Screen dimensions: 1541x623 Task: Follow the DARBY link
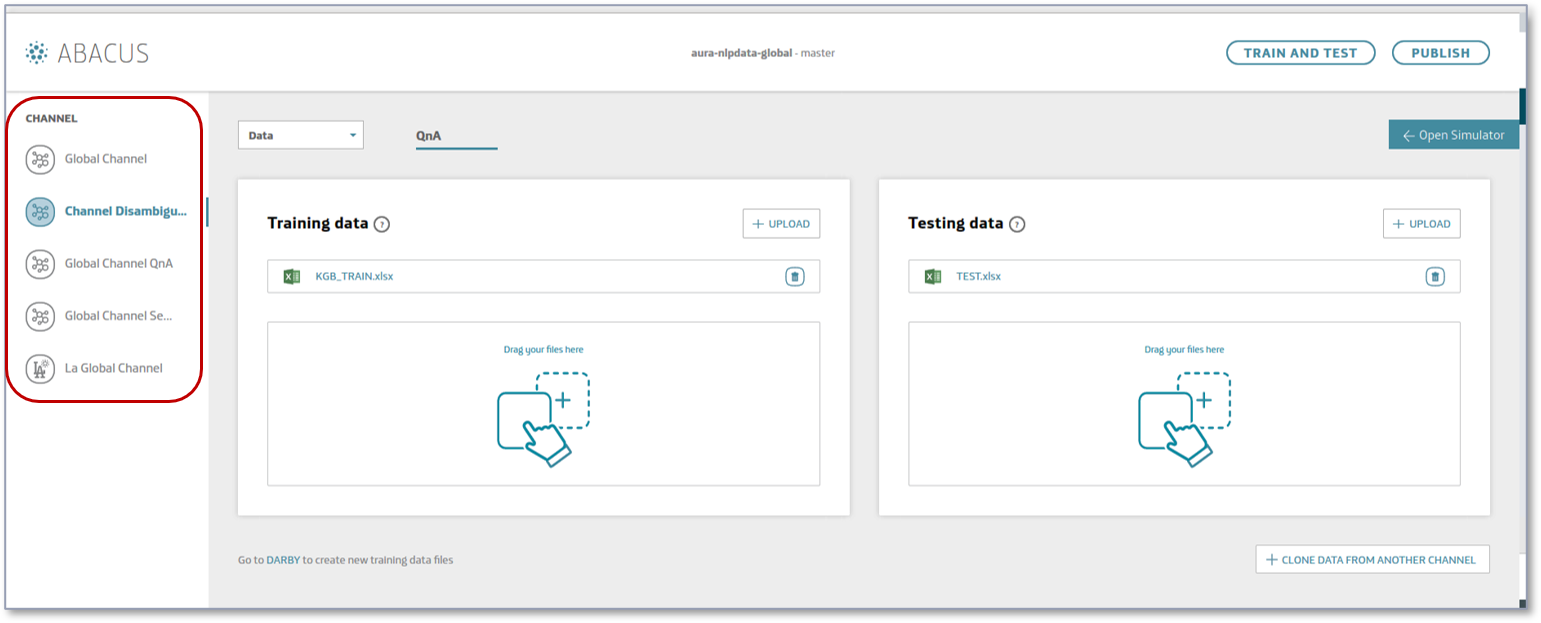[283, 560]
